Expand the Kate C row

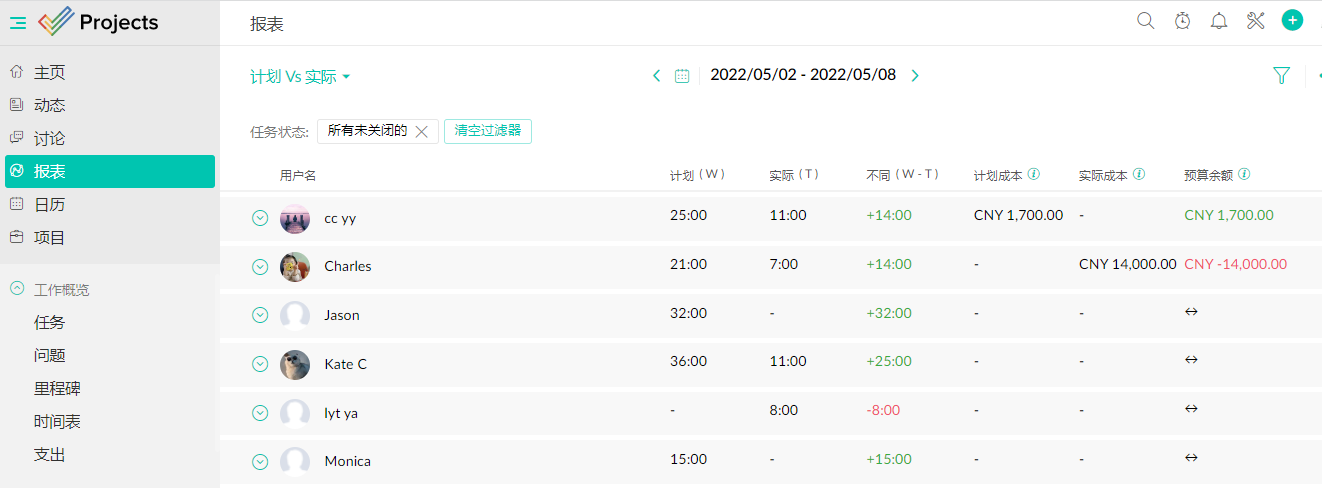pyautogui.click(x=260, y=364)
